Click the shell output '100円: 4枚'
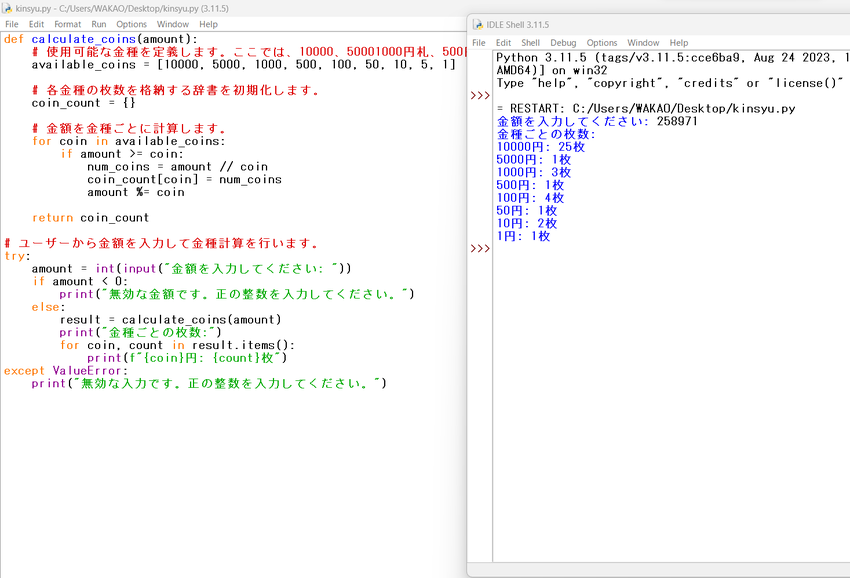 pyautogui.click(x=530, y=197)
